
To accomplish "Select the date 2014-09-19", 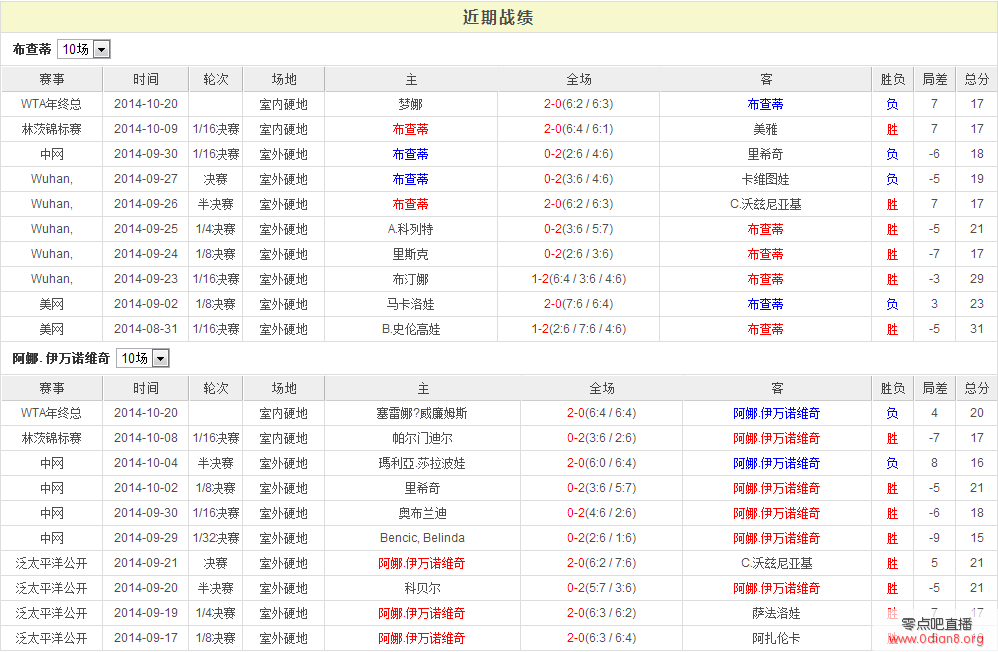I will point(146,613).
